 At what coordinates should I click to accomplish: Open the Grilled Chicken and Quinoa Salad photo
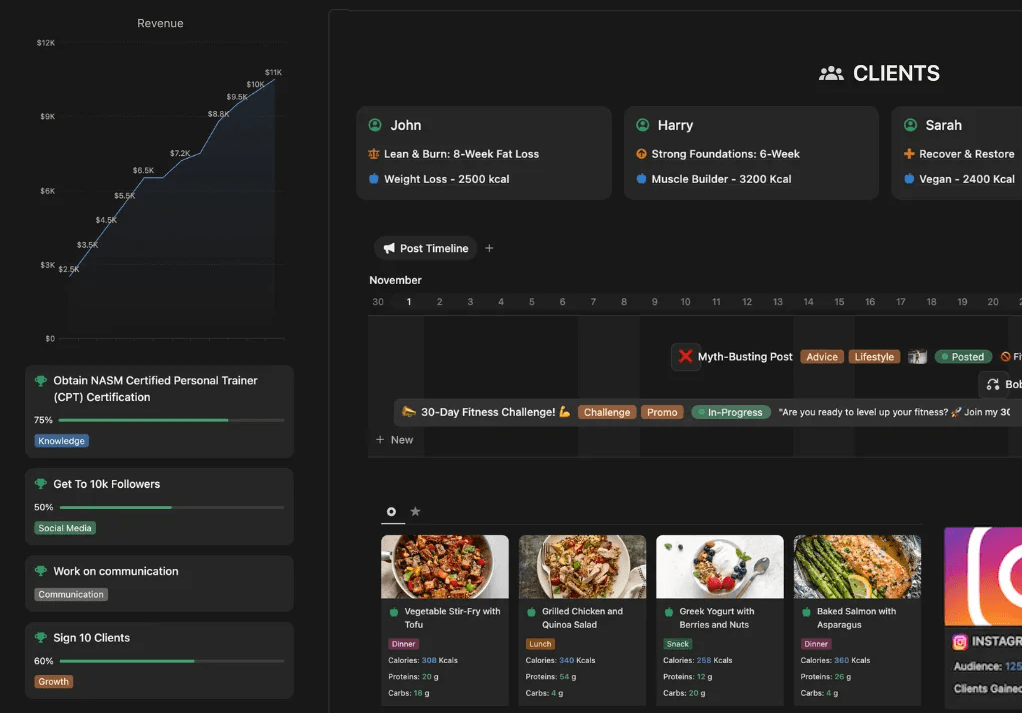pyautogui.click(x=582, y=566)
